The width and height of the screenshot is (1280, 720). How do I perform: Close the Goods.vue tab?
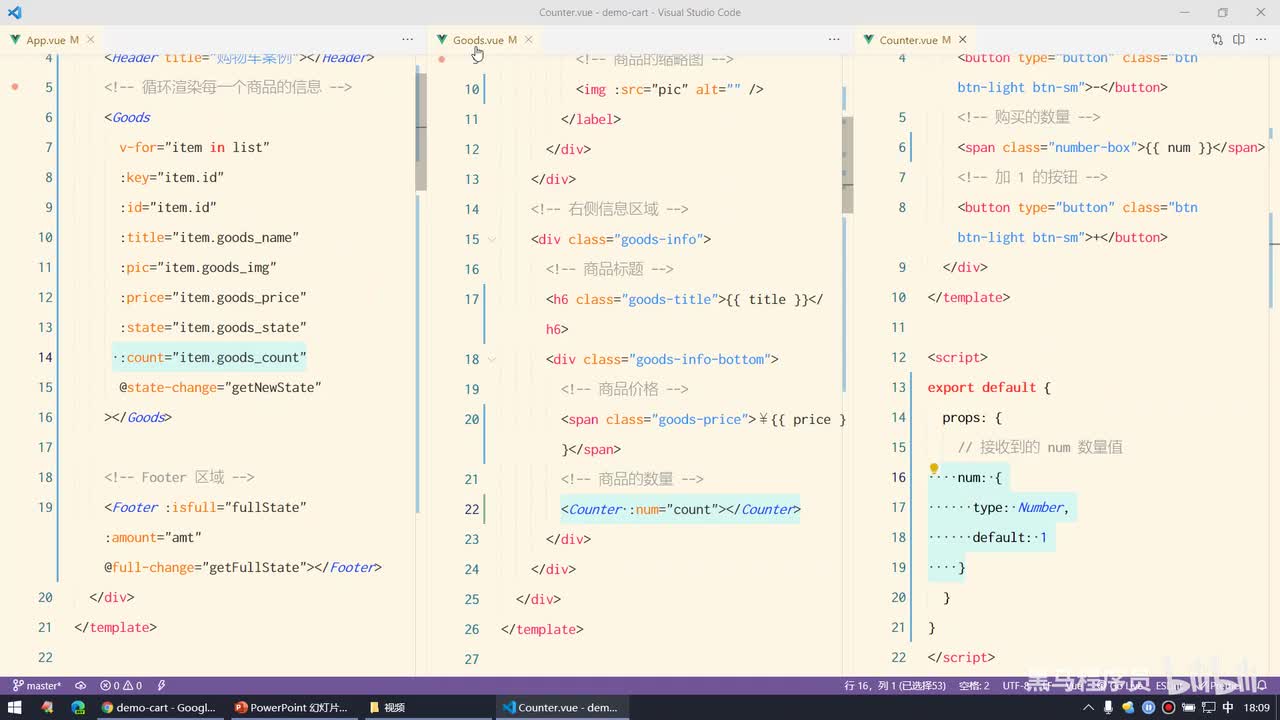point(528,40)
